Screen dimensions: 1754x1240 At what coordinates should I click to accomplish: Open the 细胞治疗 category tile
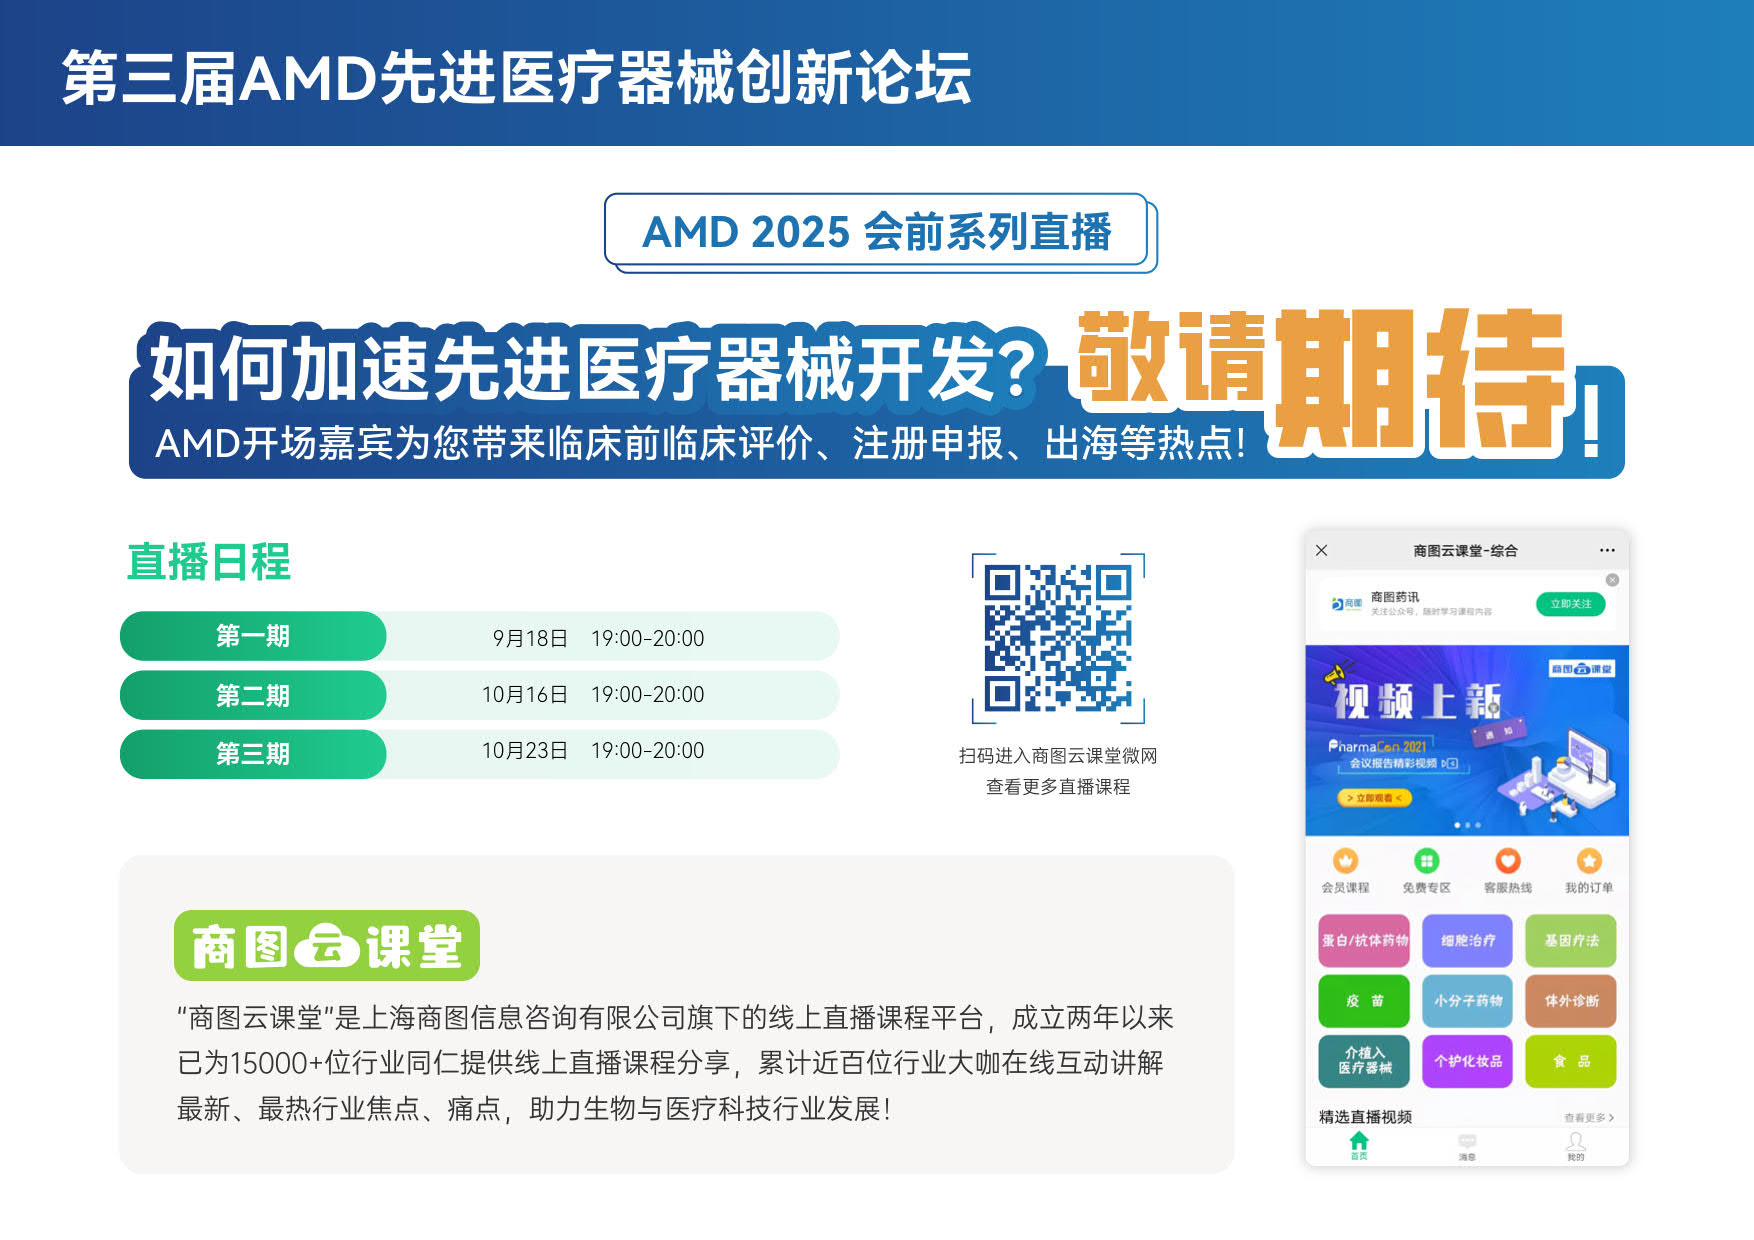tap(1468, 941)
